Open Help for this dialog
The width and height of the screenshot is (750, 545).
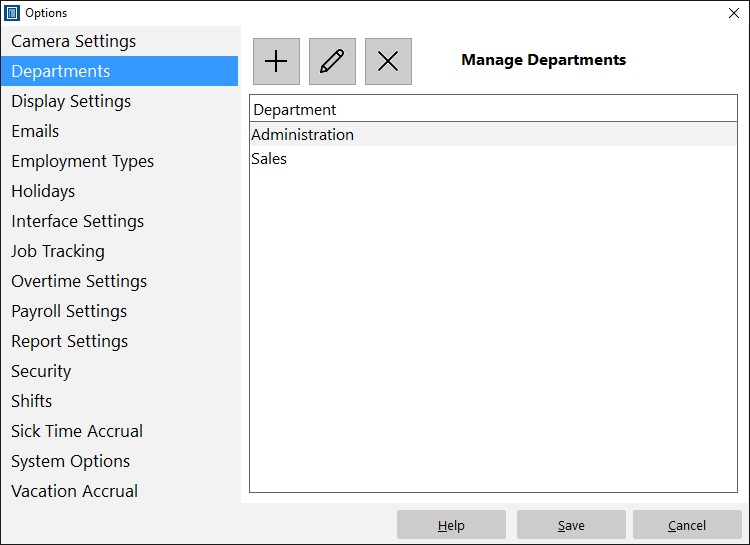(451, 525)
